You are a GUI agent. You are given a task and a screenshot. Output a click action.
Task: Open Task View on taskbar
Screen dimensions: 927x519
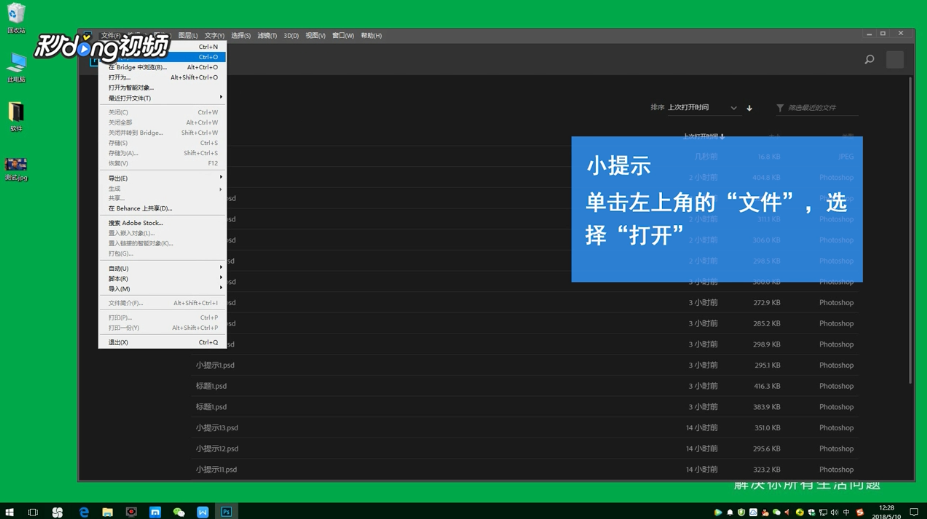[33, 512]
